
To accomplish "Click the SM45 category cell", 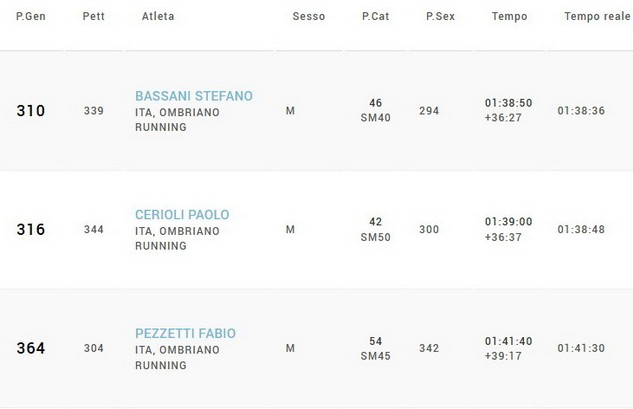I will (376, 356).
